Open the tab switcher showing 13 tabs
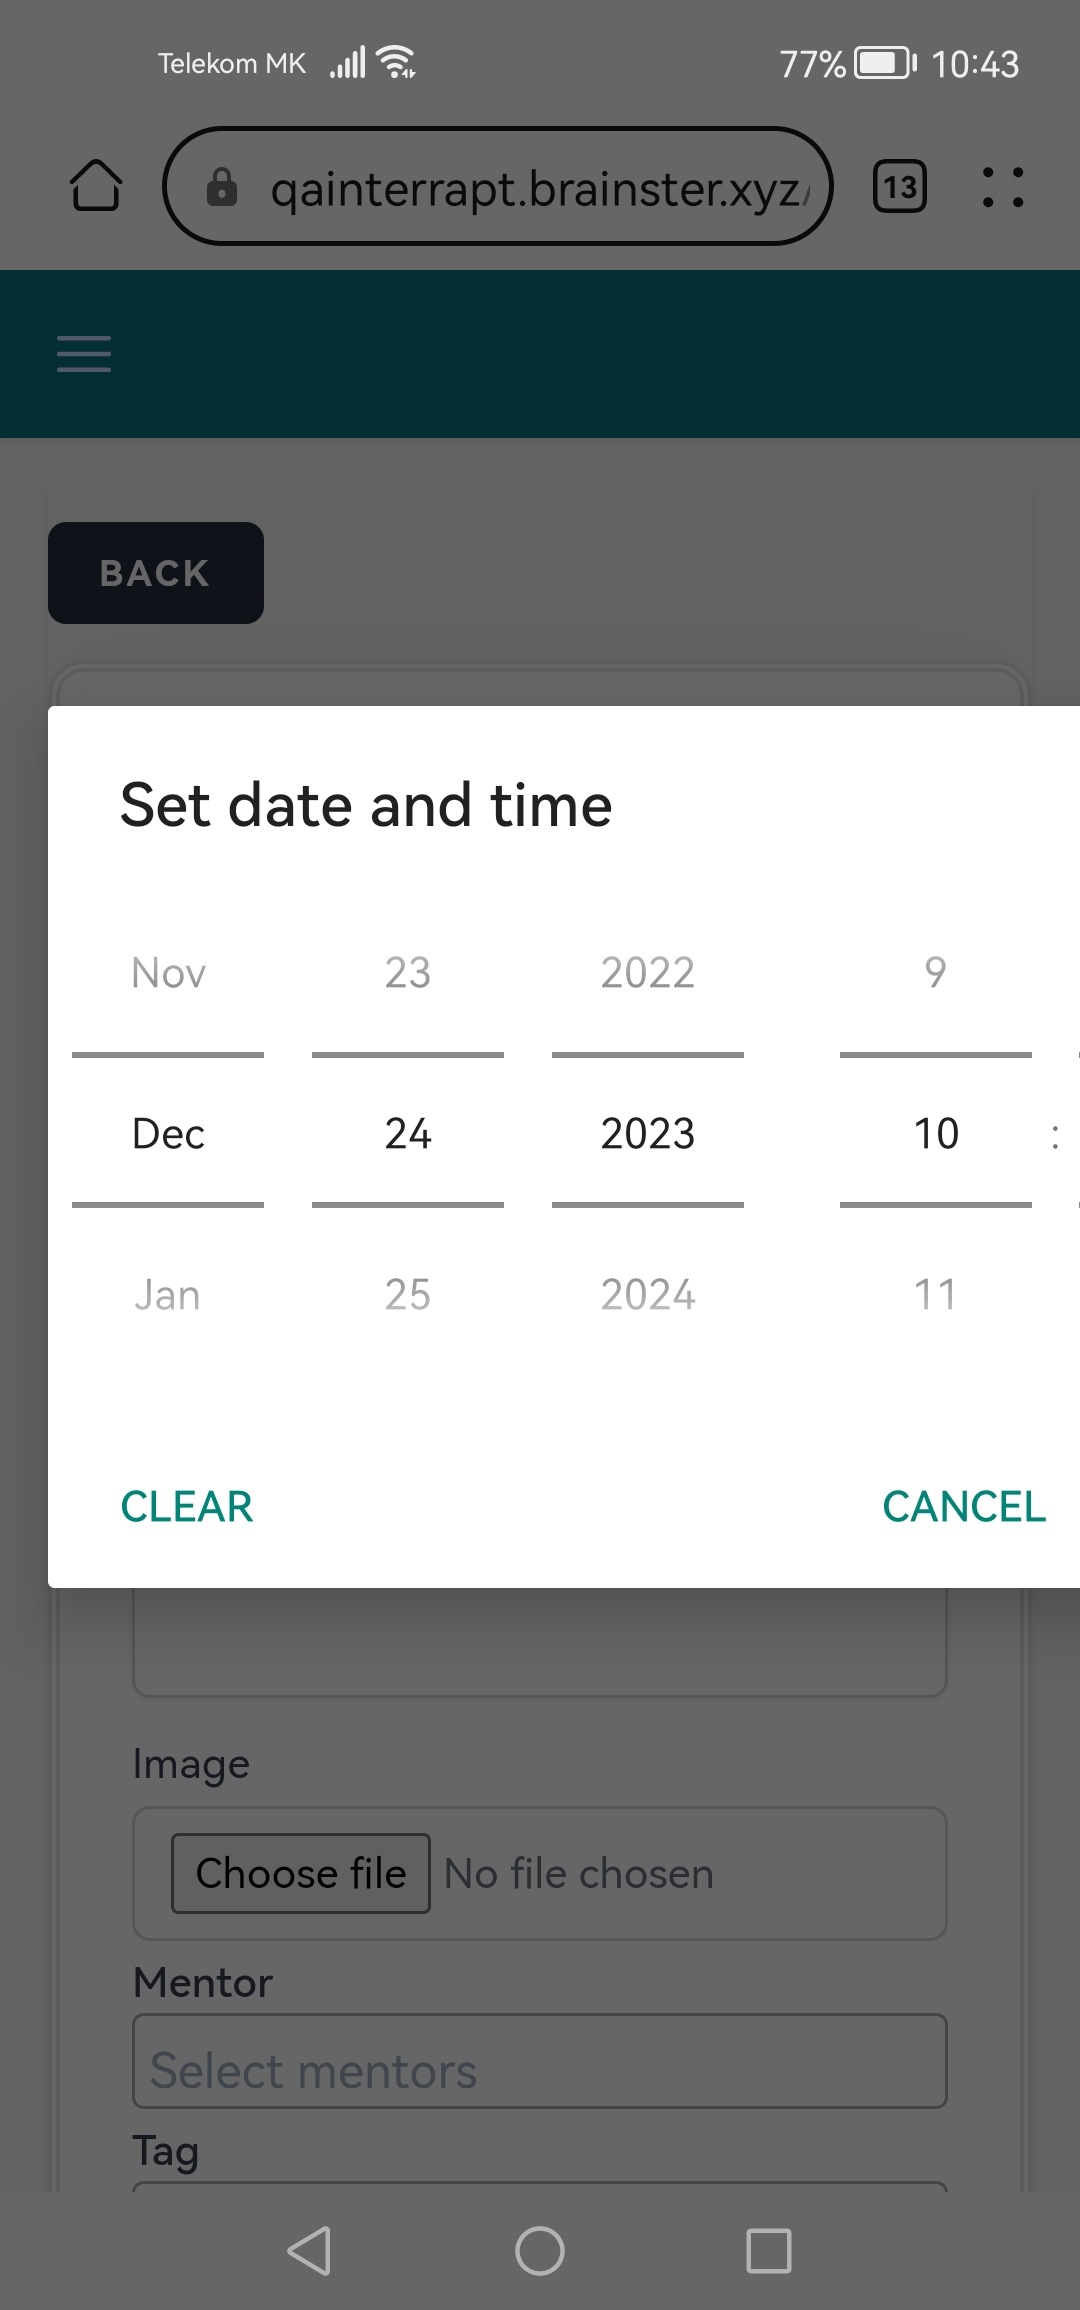 click(x=899, y=187)
